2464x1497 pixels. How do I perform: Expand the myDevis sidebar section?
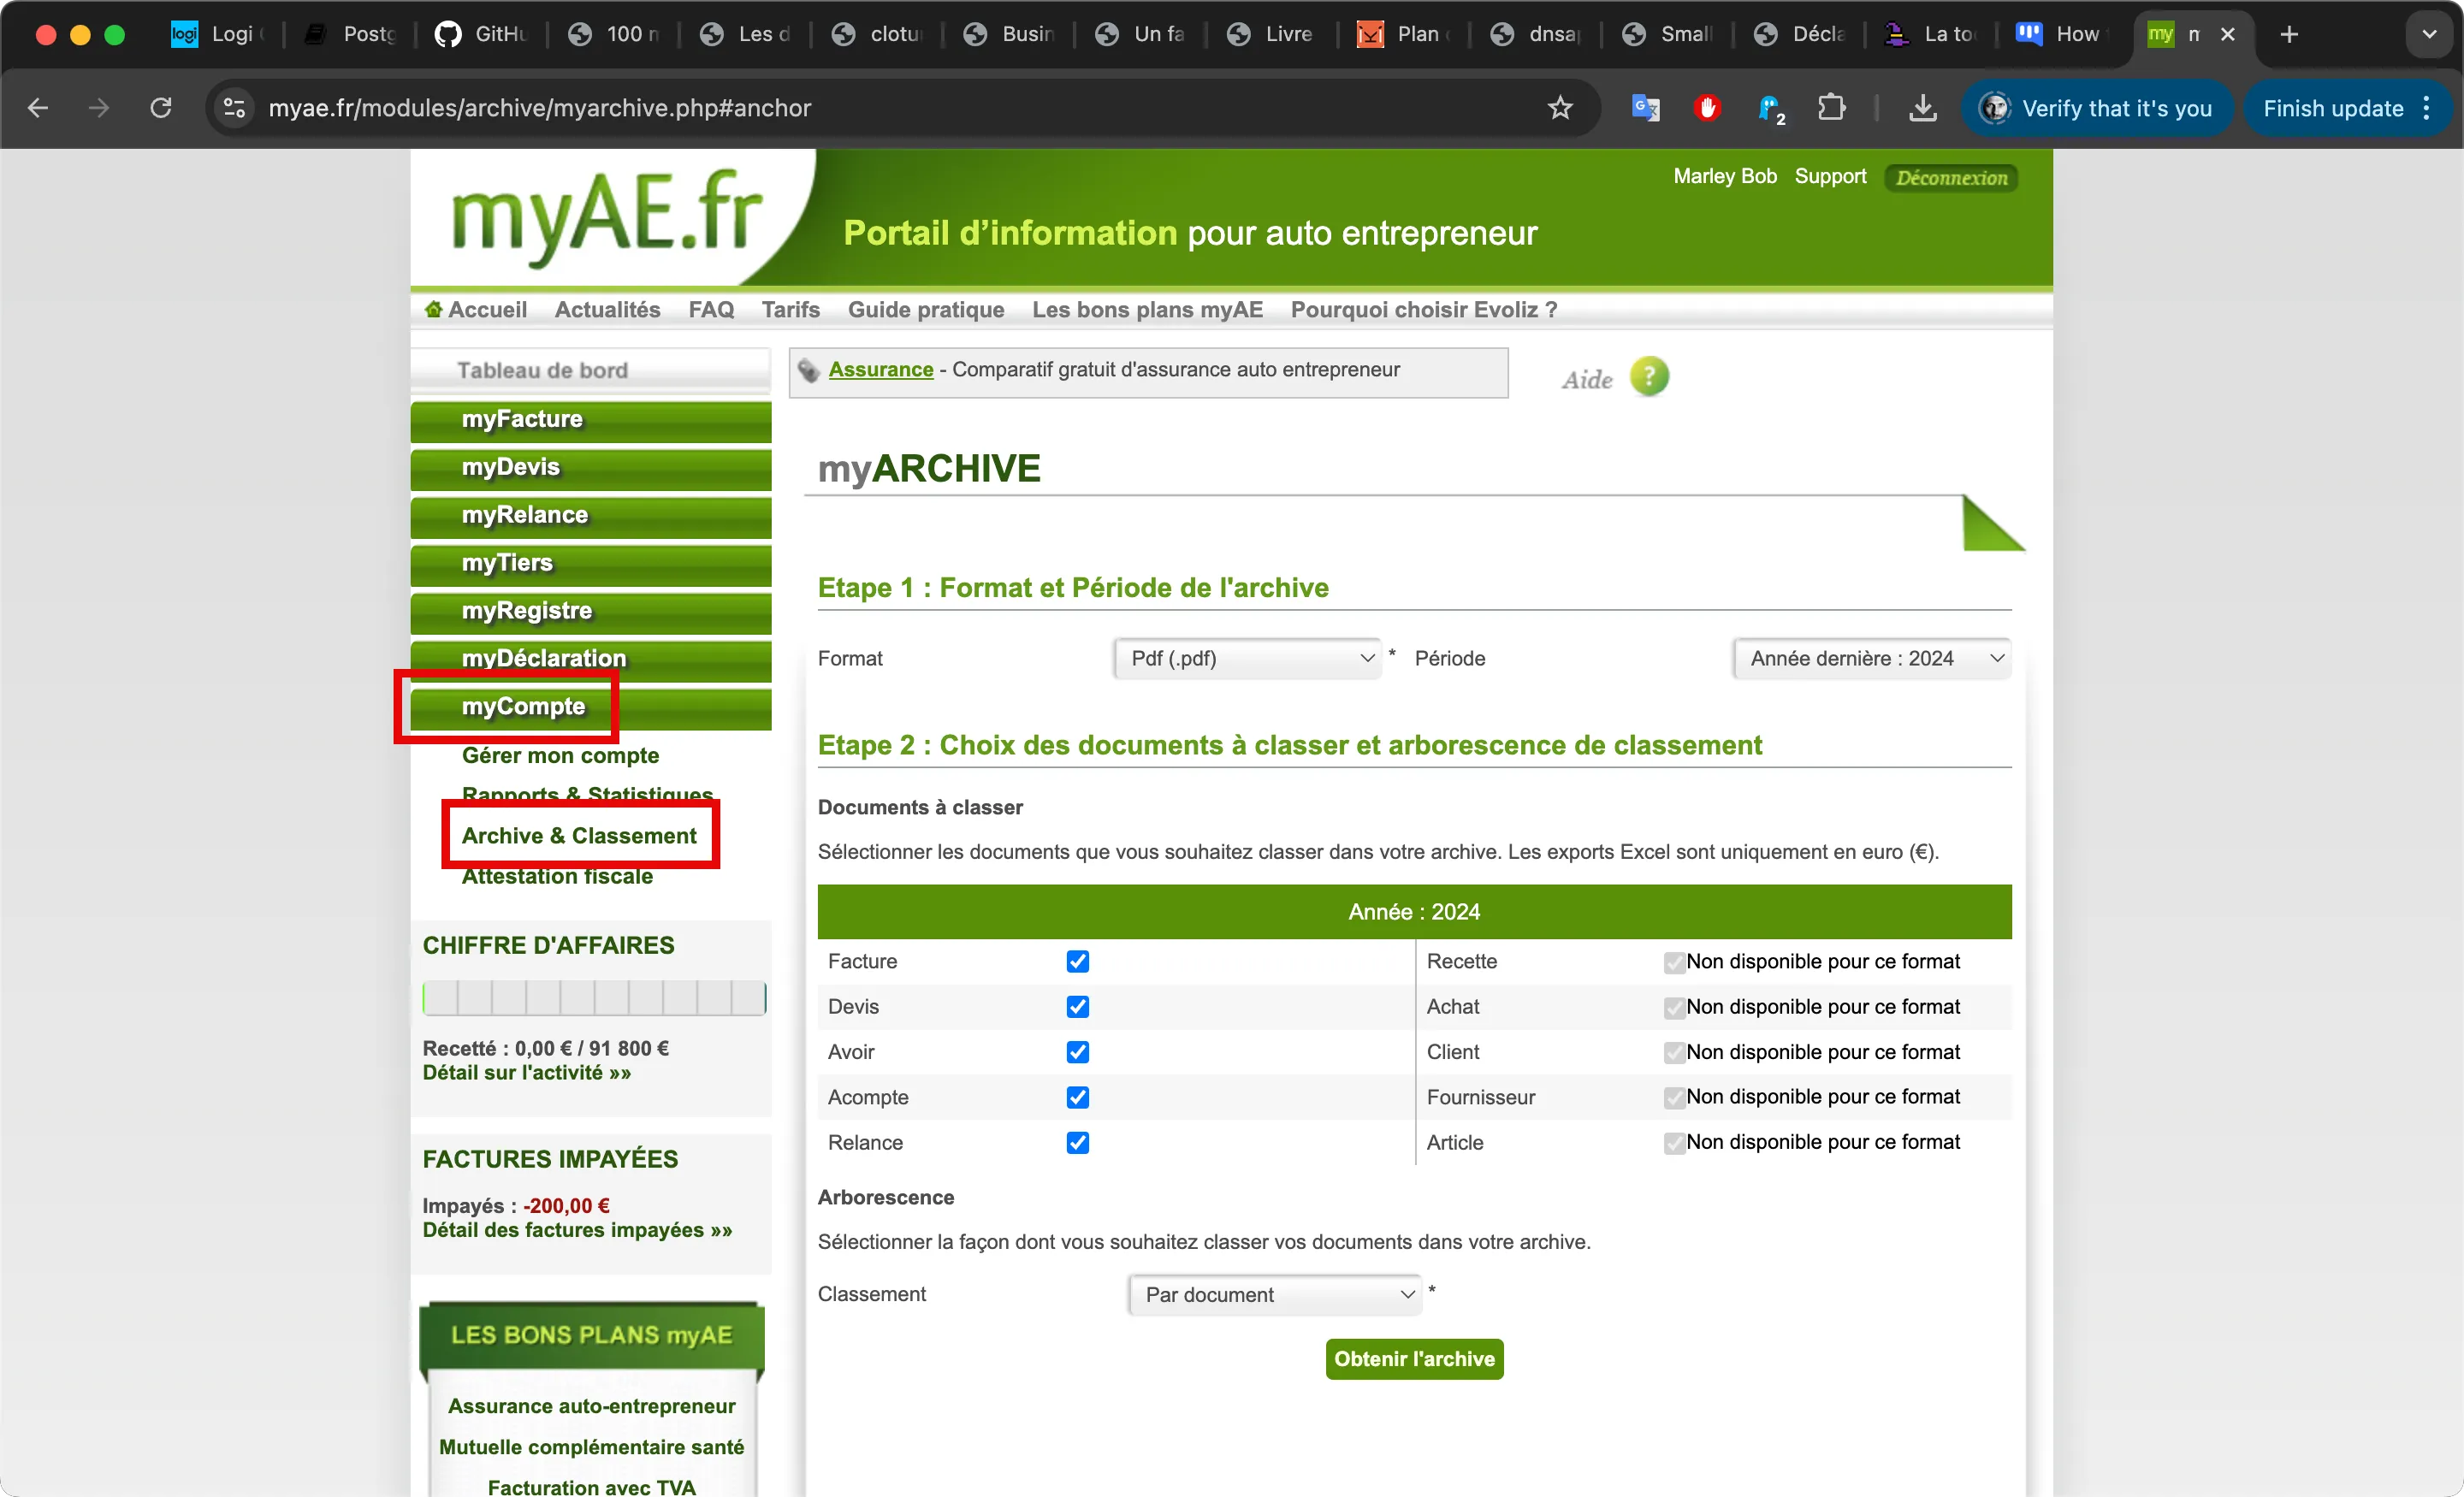tap(591, 469)
